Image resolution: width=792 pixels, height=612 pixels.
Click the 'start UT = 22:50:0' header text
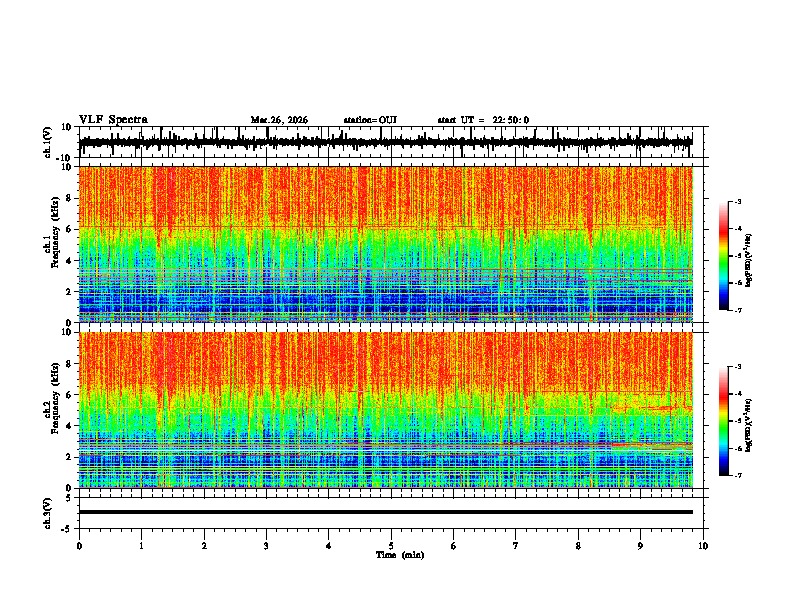tap(483, 120)
